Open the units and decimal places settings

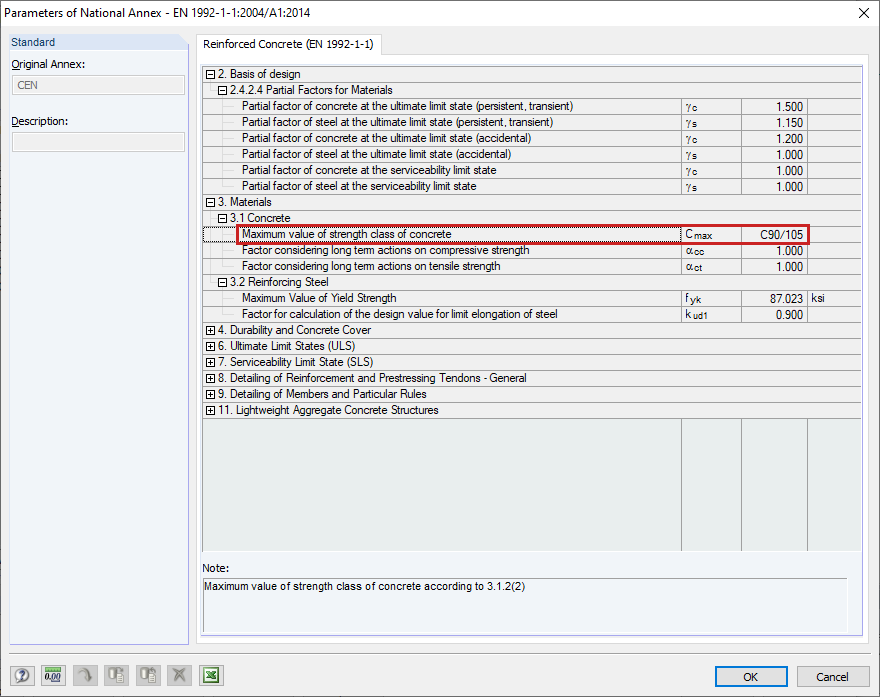(x=53, y=675)
